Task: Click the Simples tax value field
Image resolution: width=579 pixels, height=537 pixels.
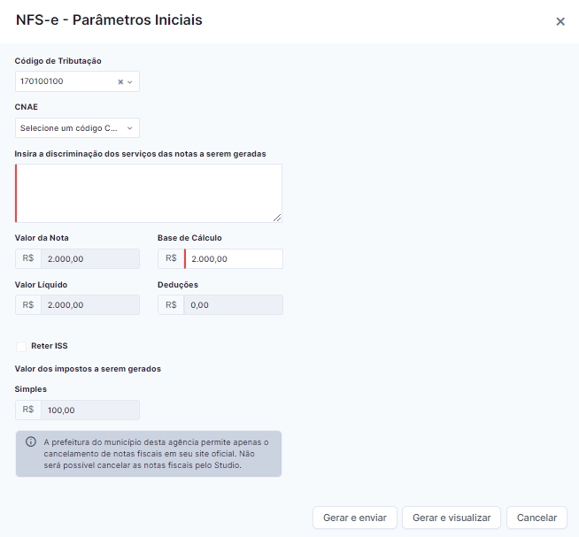Action: 90,410
